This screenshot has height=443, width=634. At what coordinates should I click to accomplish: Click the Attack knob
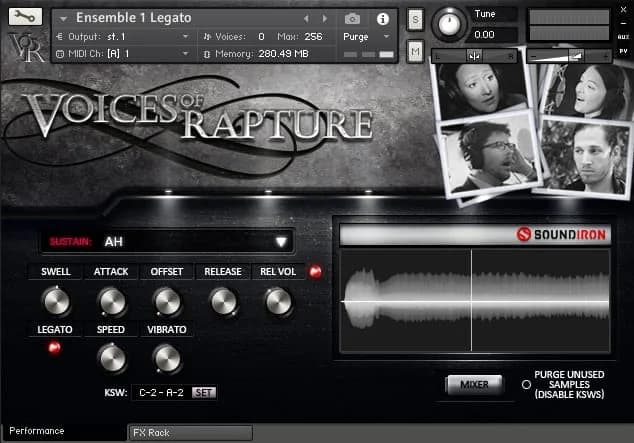tap(112, 302)
